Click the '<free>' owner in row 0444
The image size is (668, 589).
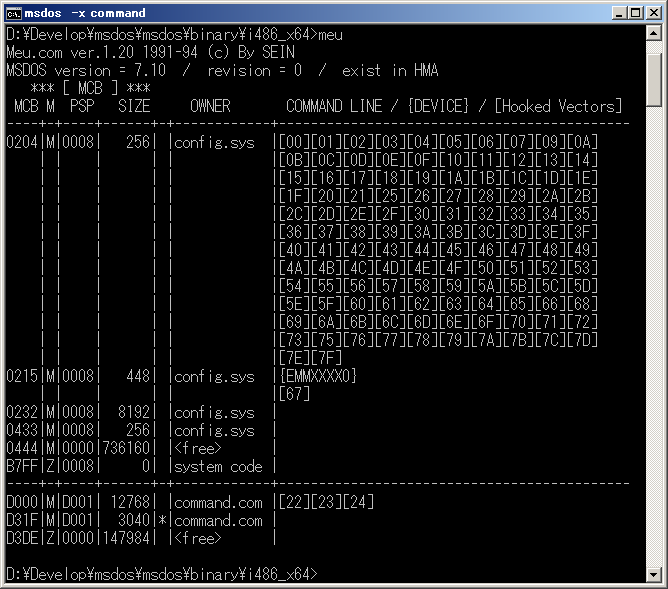coord(198,448)
